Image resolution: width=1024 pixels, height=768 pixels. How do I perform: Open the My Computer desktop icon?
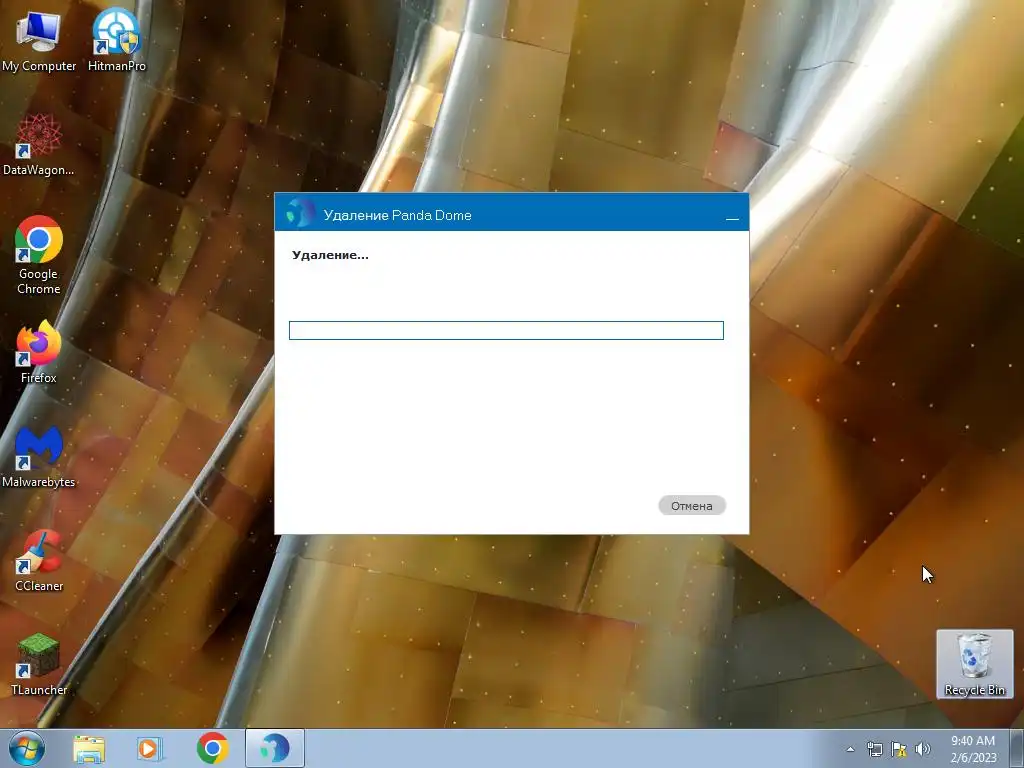point(39,40)
